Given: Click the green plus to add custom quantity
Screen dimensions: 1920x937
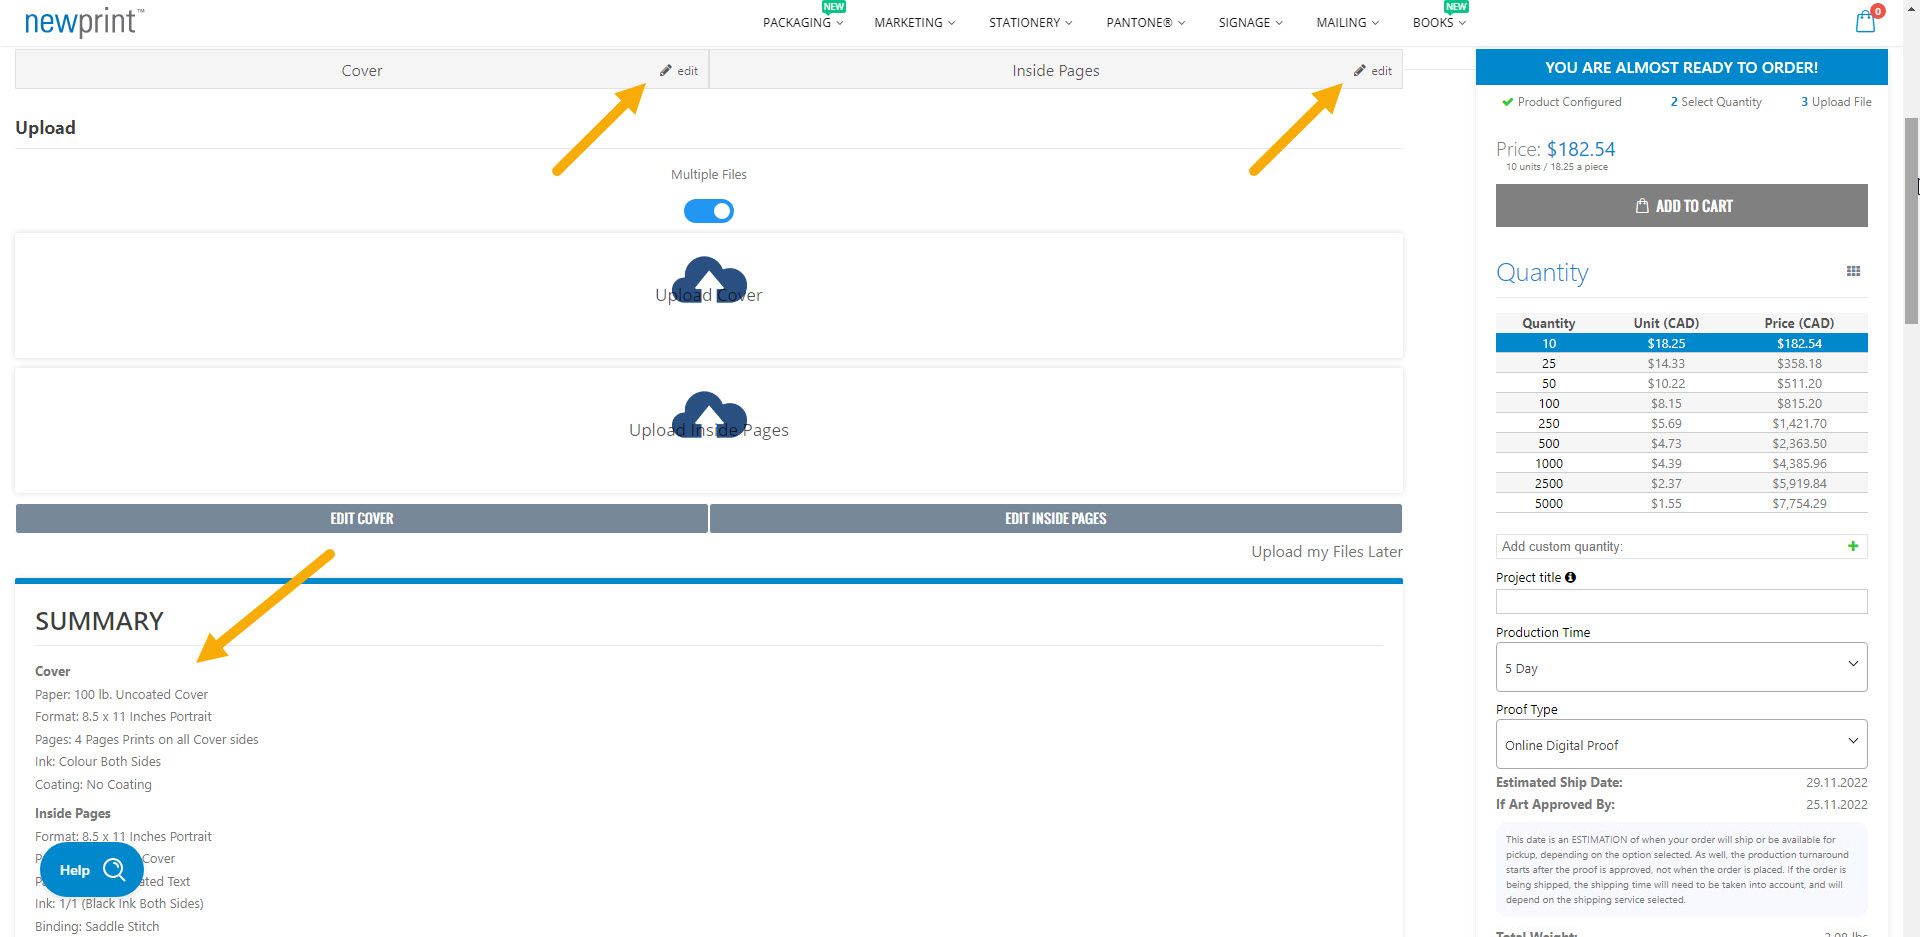Looking at the screenshot, I should tap(1853, 546).
